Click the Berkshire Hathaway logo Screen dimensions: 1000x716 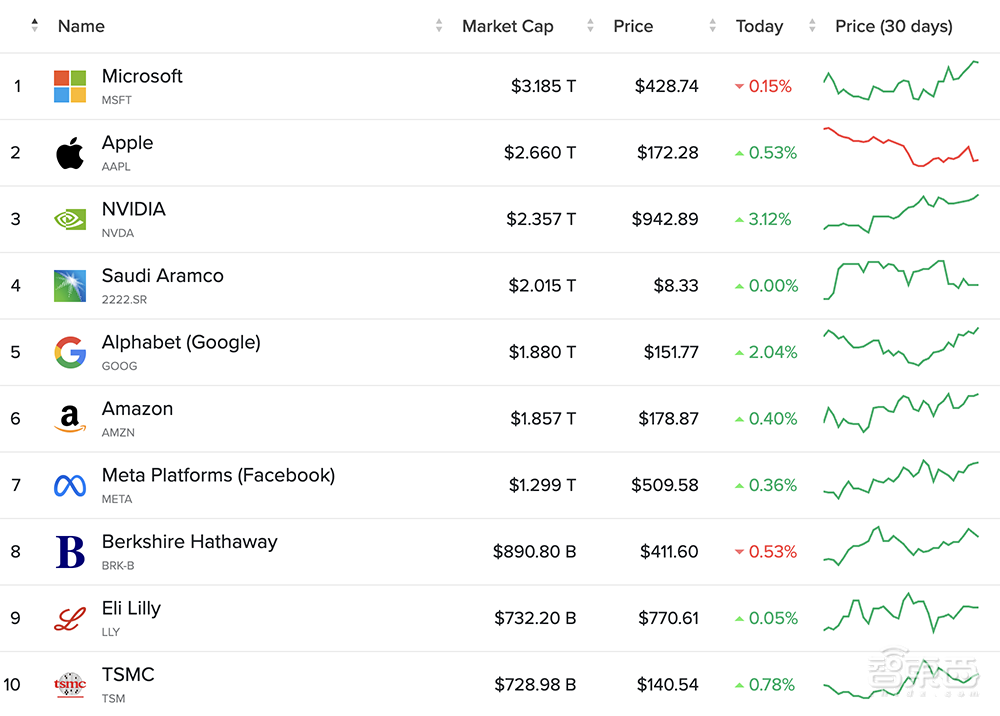70,552
